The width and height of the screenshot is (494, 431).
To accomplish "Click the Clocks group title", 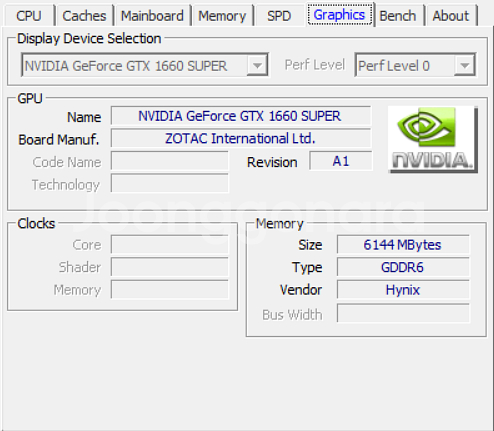I will click(36, 224).
